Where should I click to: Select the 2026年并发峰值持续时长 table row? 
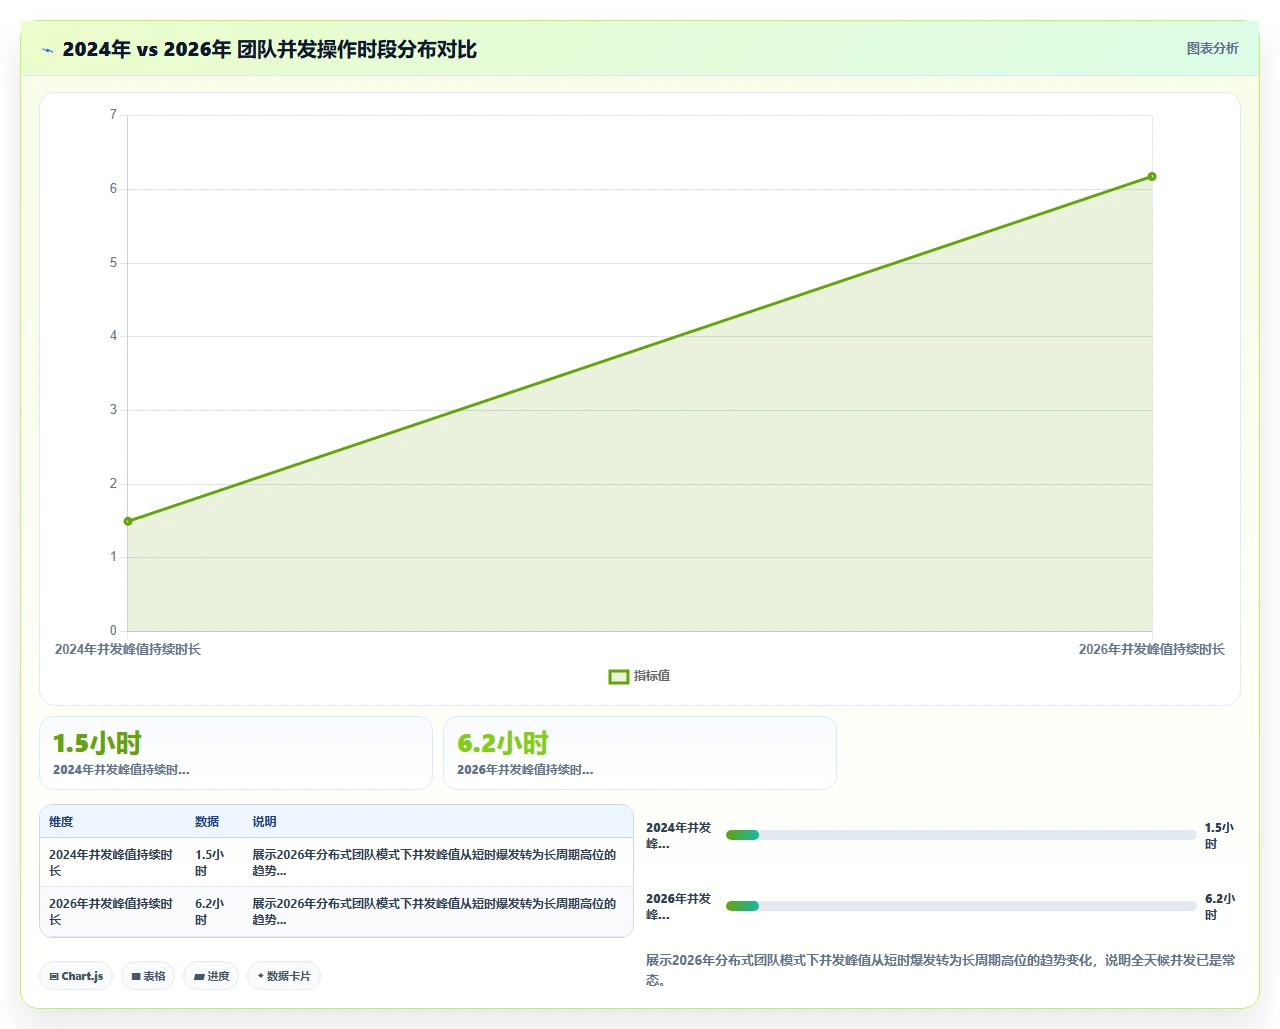pos(336,912)
